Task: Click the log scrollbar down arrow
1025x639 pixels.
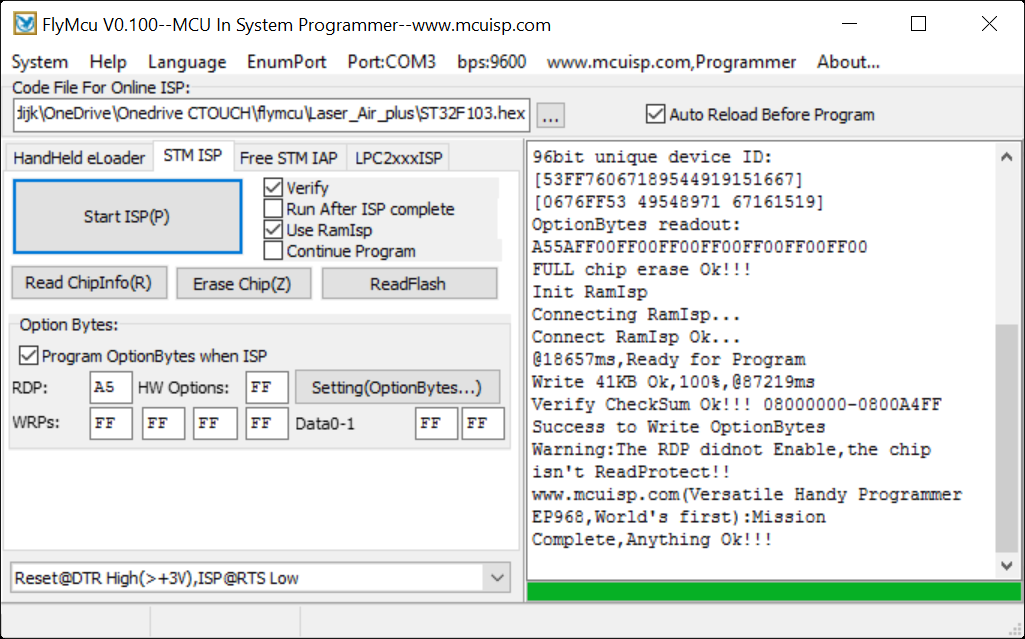Action: (x=1008, y=566)
